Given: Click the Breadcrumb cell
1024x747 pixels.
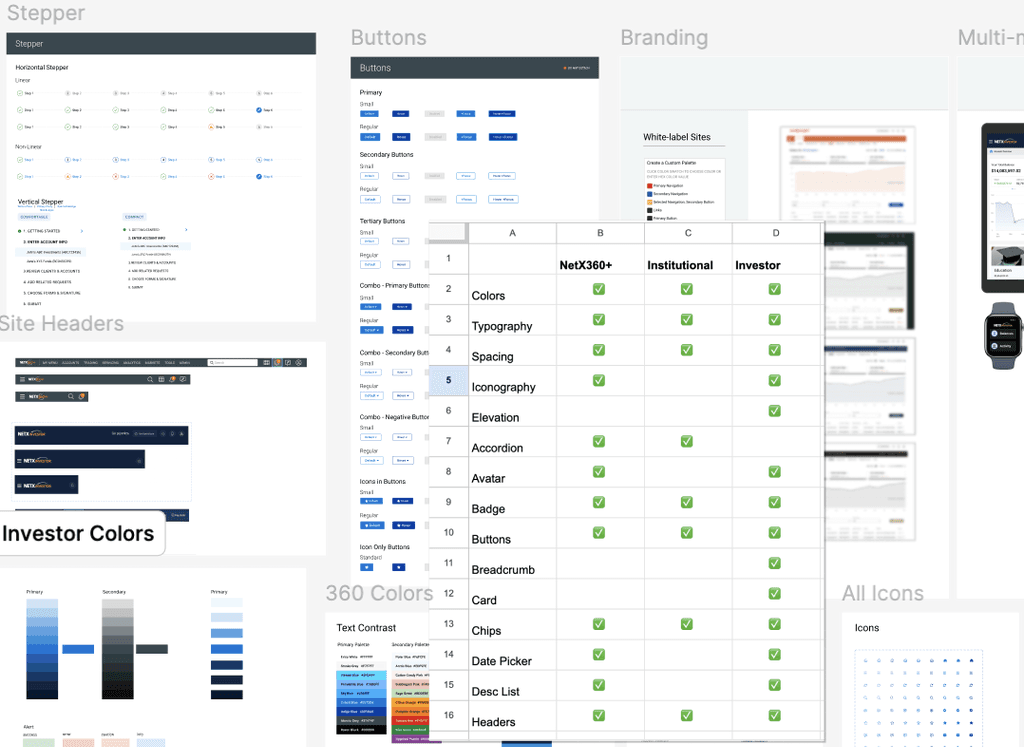Looking at the screenshot, I should click(513, 564).
